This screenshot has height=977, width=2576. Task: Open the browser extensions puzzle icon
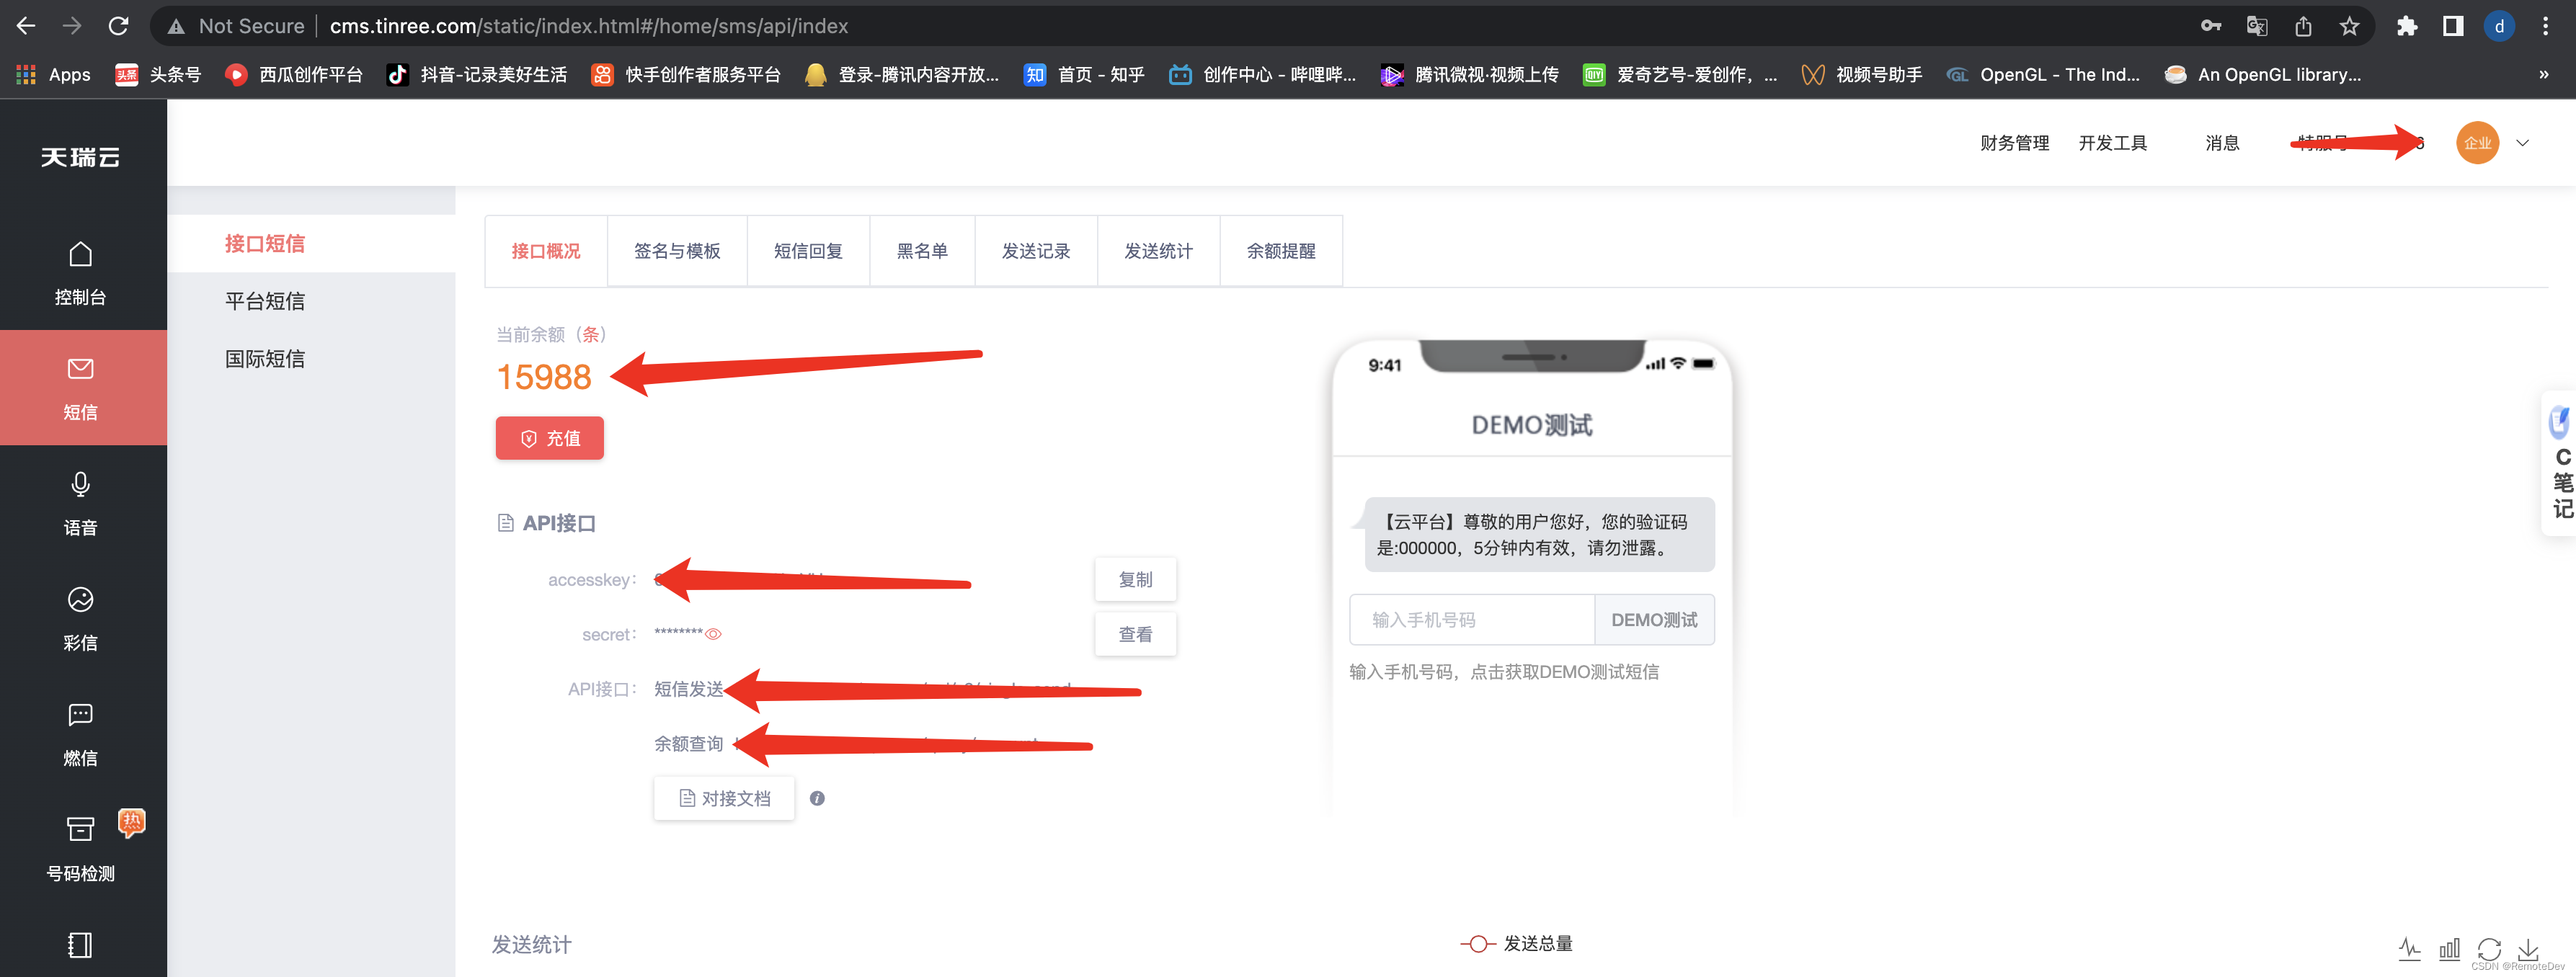click(x=2407, y=26)
